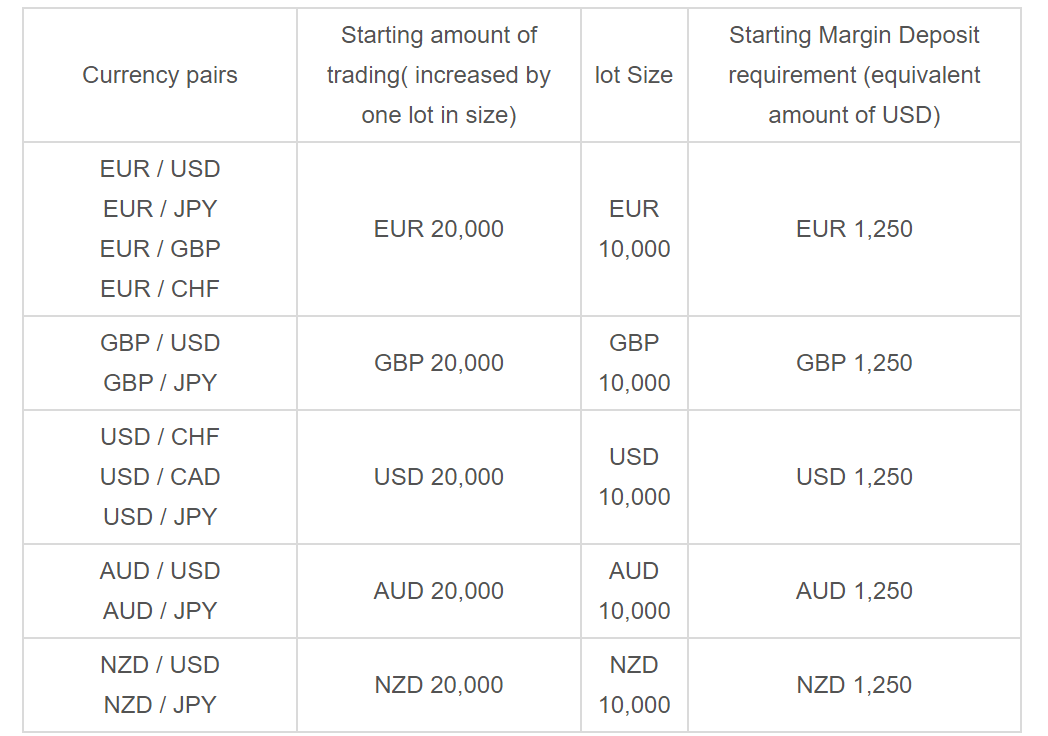Click the Starting amount of trading header
Image resolution: width=1048 pixels, height=736 pixels.
[x=438, y=75]
